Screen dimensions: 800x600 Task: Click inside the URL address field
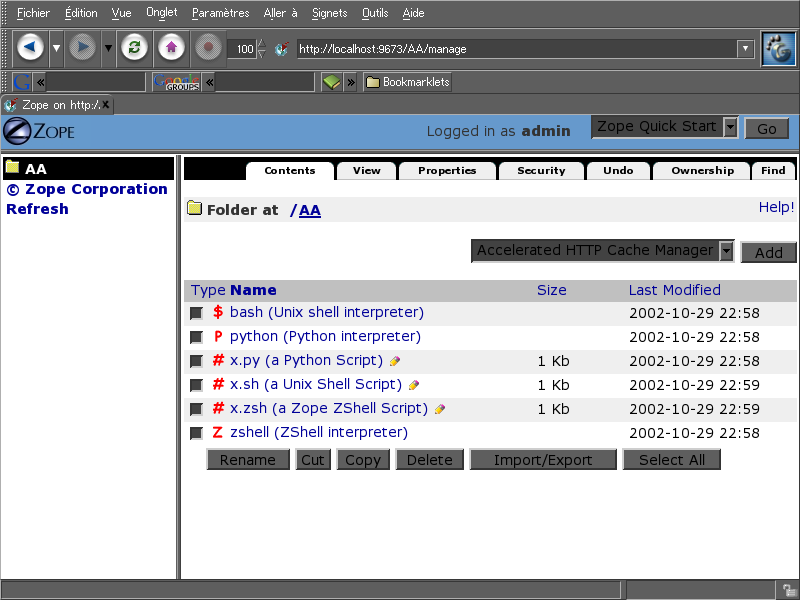coord(510,48)
